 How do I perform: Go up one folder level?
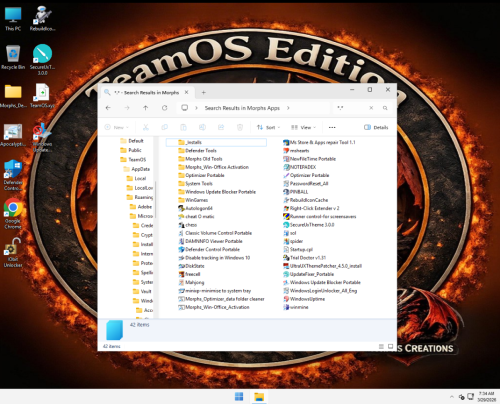pyautogui.click(x=146, y=108)
